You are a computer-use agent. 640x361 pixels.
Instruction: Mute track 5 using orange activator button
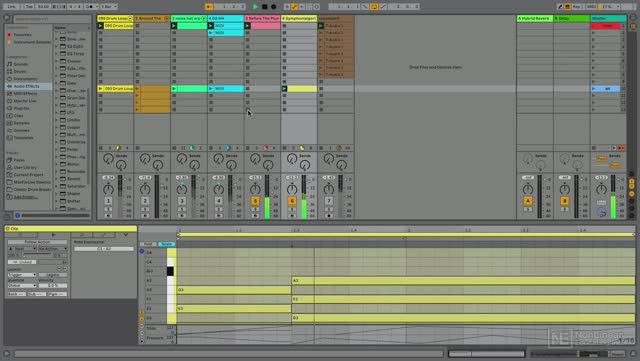tap(256, 201)
